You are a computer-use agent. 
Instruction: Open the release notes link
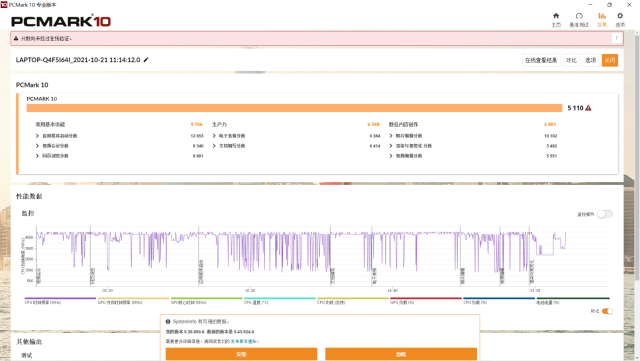point(244,341)
